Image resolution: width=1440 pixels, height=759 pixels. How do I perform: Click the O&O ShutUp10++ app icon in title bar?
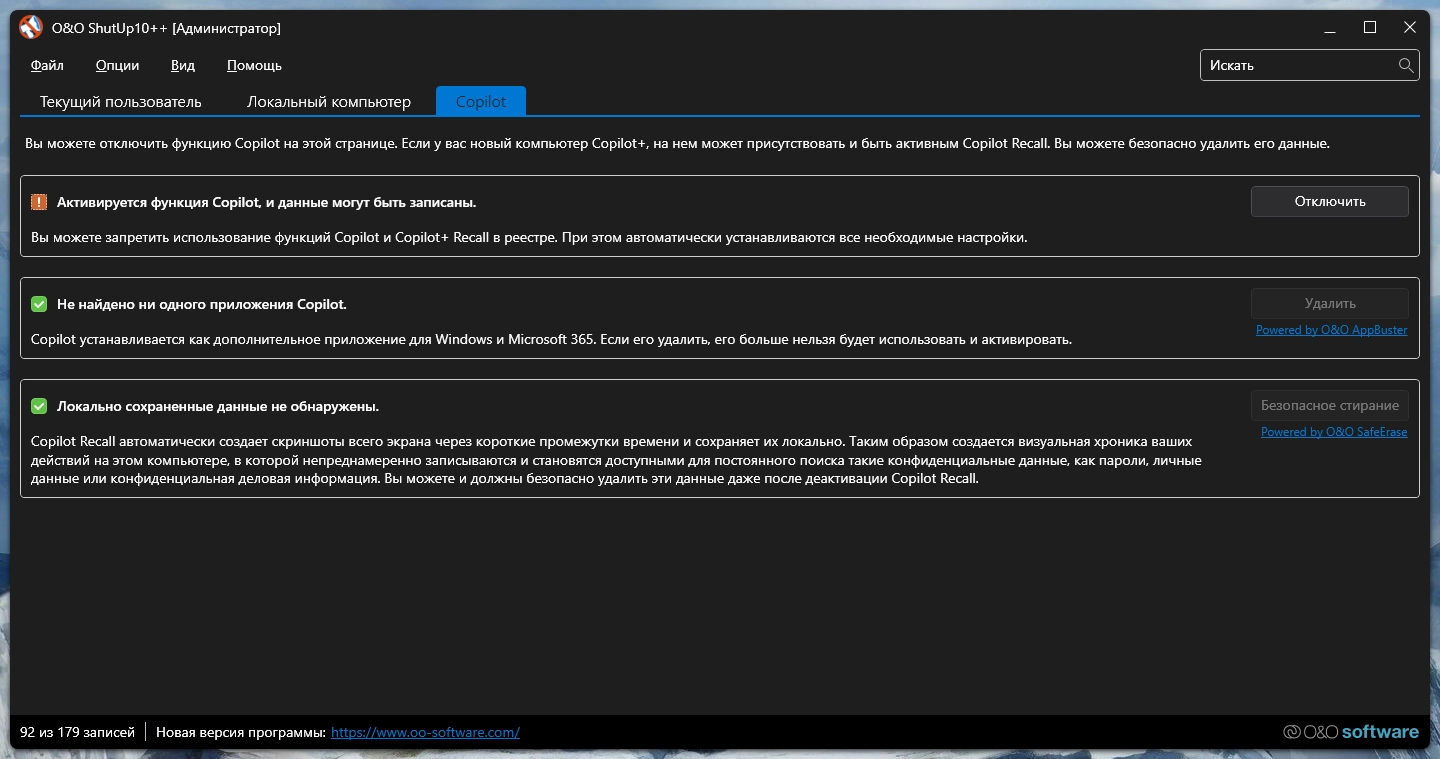(x=31, y=28)
